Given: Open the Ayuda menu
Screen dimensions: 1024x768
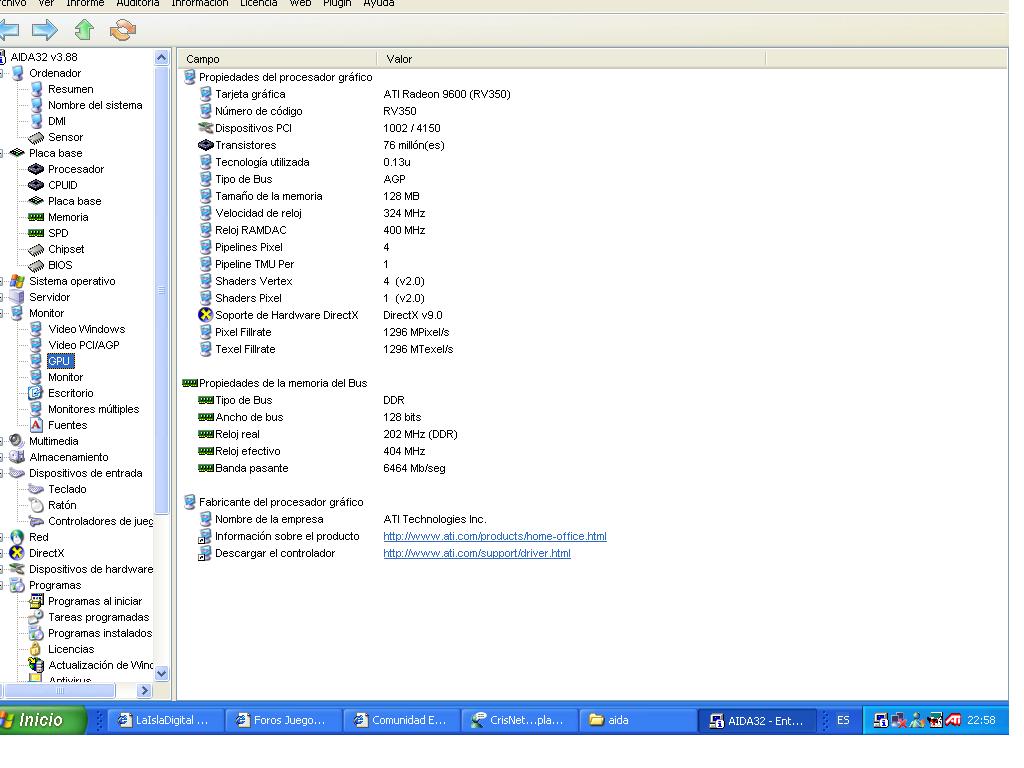Looking at the screenshot, I should point(379,3).
